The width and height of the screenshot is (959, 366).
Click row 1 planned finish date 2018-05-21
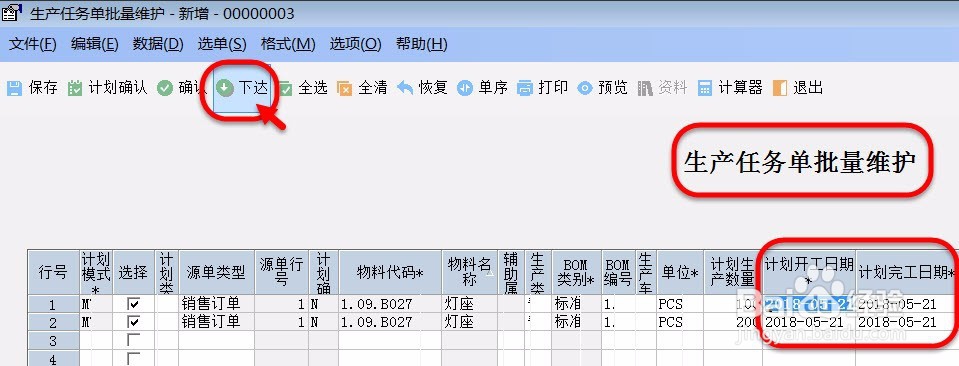tap(906, 304)
